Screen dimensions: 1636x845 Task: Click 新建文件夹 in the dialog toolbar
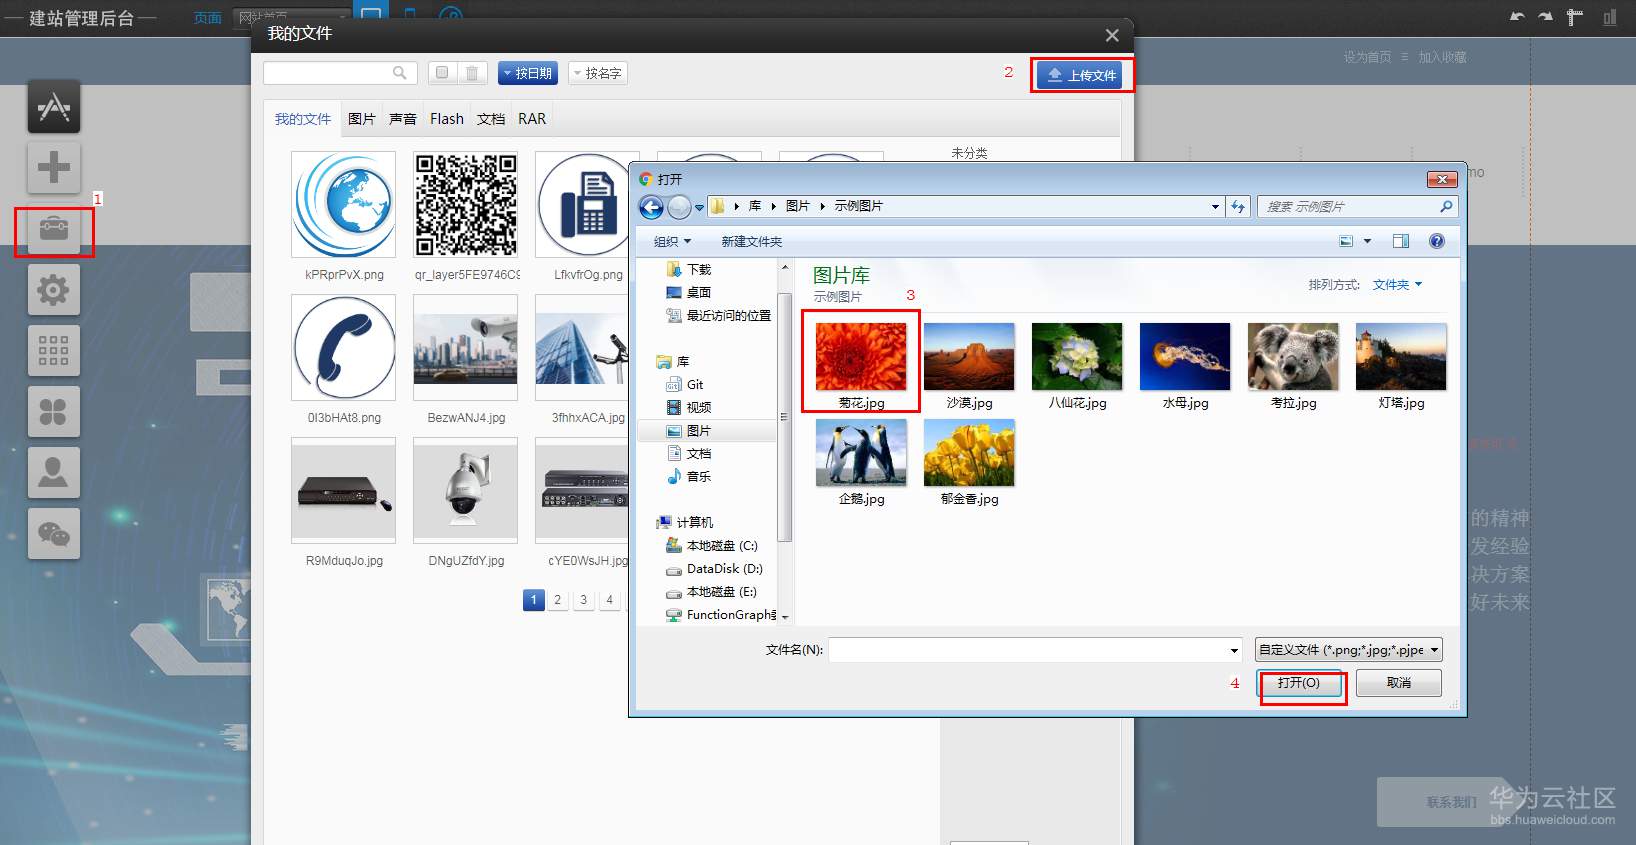(752, 241)
